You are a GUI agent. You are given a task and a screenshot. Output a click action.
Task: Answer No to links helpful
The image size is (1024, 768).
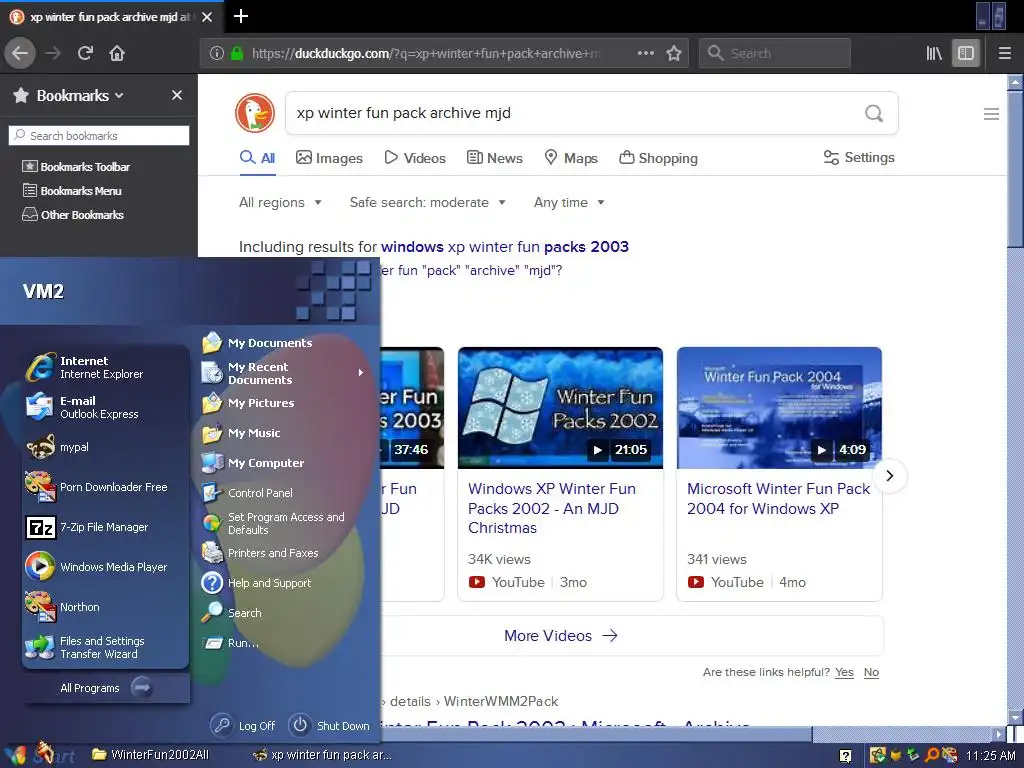point(871,672)
